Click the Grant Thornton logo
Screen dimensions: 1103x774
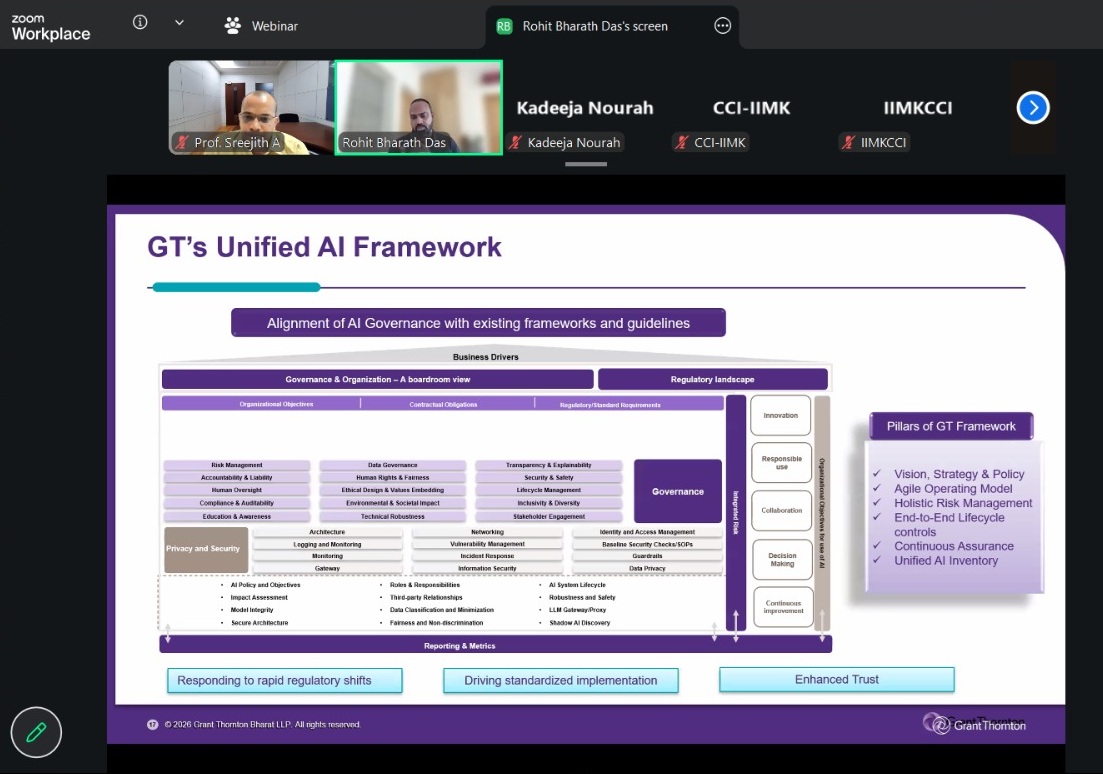[x=975, y=723]
